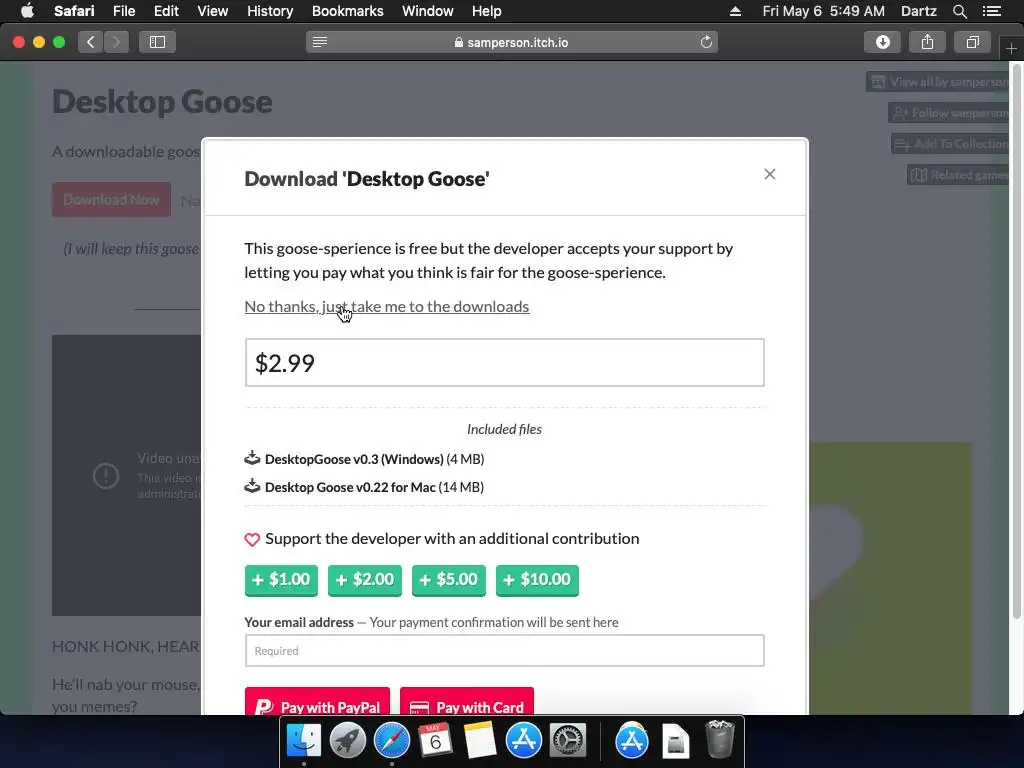Click dimmed 'View all by samperson' link
This screenshot has height=768, width=1024.
point(939,82)
